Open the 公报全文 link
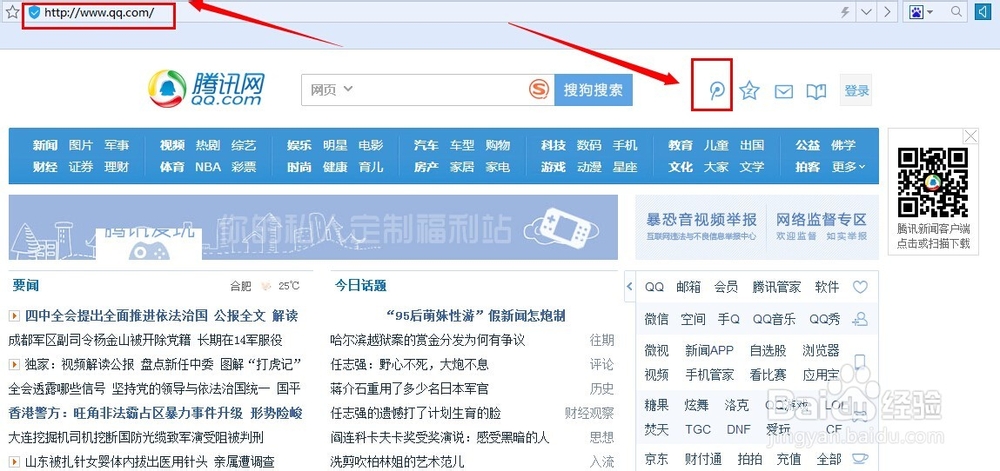Image resolution: width=1000 pixels, height=471 pixels. 240,315
